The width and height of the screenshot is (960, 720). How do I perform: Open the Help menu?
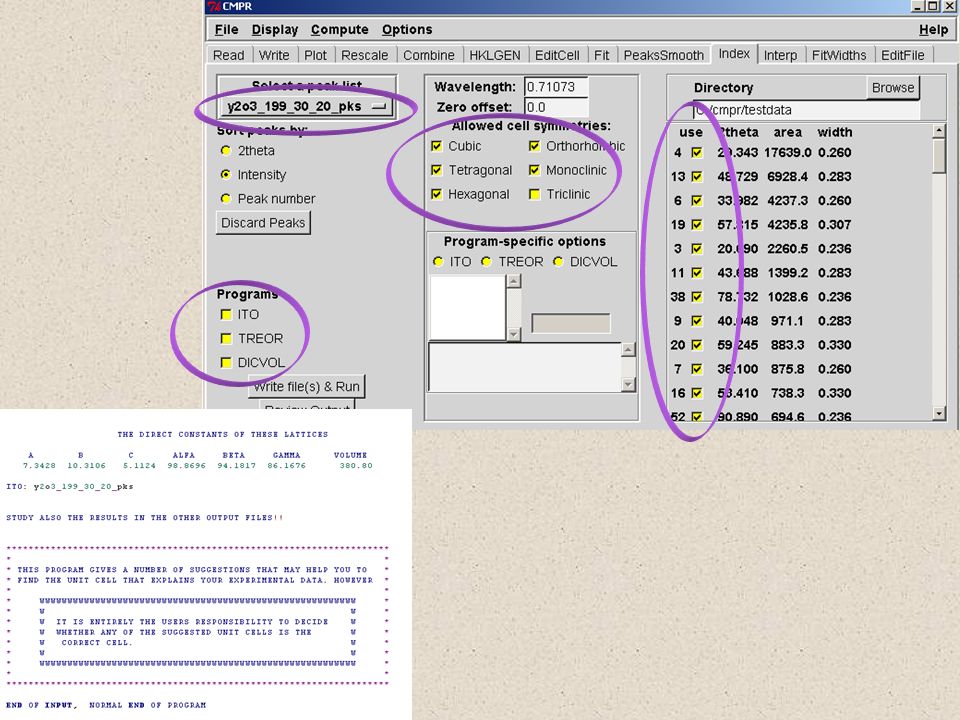pos(934,29)
